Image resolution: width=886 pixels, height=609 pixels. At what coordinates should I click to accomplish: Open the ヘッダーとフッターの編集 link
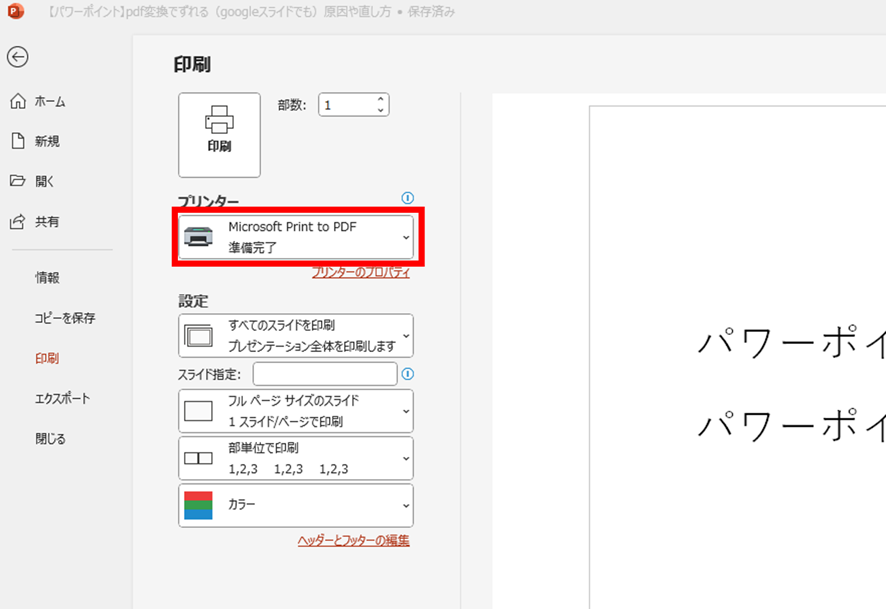pos(353,540)
